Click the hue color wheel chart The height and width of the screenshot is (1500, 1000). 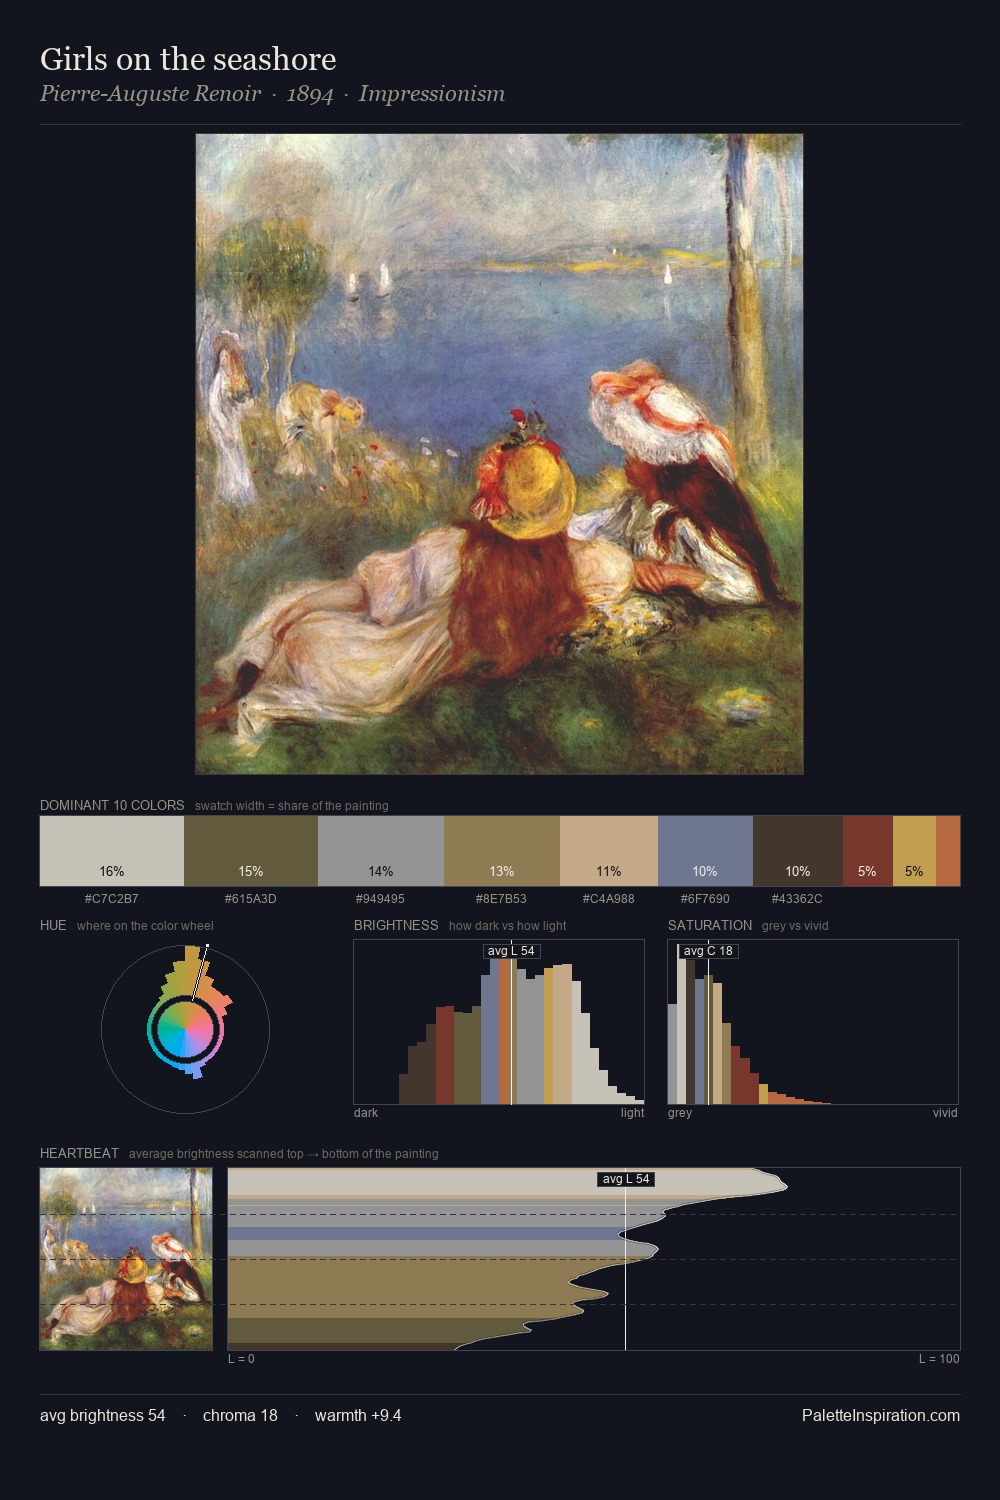pyautogui.click(x=185, y=1029)
